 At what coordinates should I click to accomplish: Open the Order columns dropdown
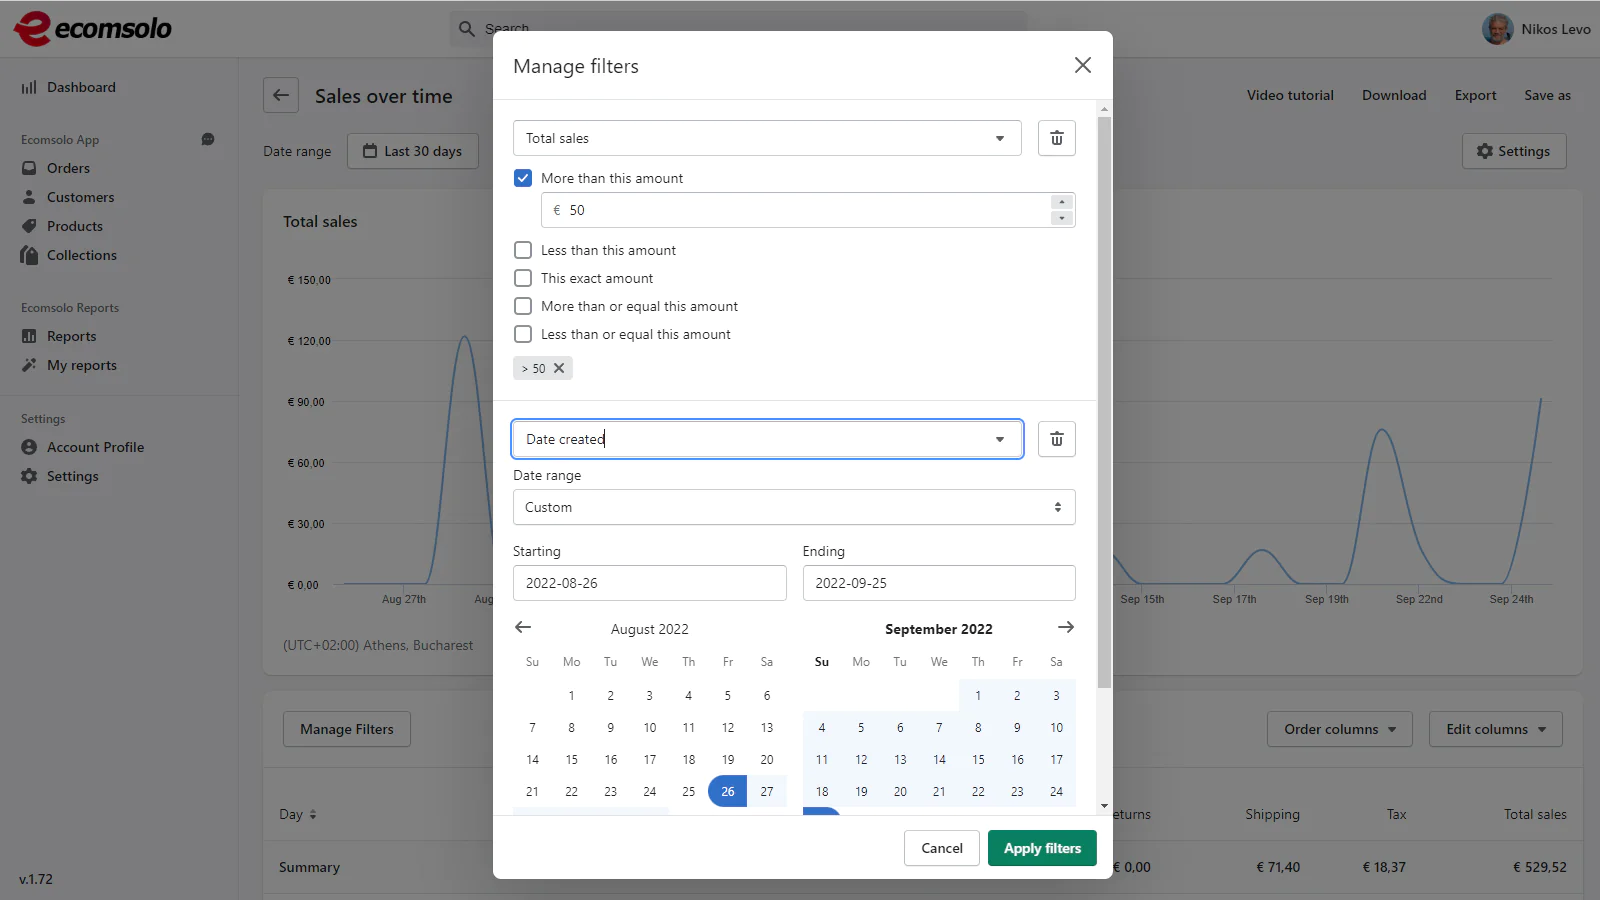pyautogui.click(x=1340, y=729)
